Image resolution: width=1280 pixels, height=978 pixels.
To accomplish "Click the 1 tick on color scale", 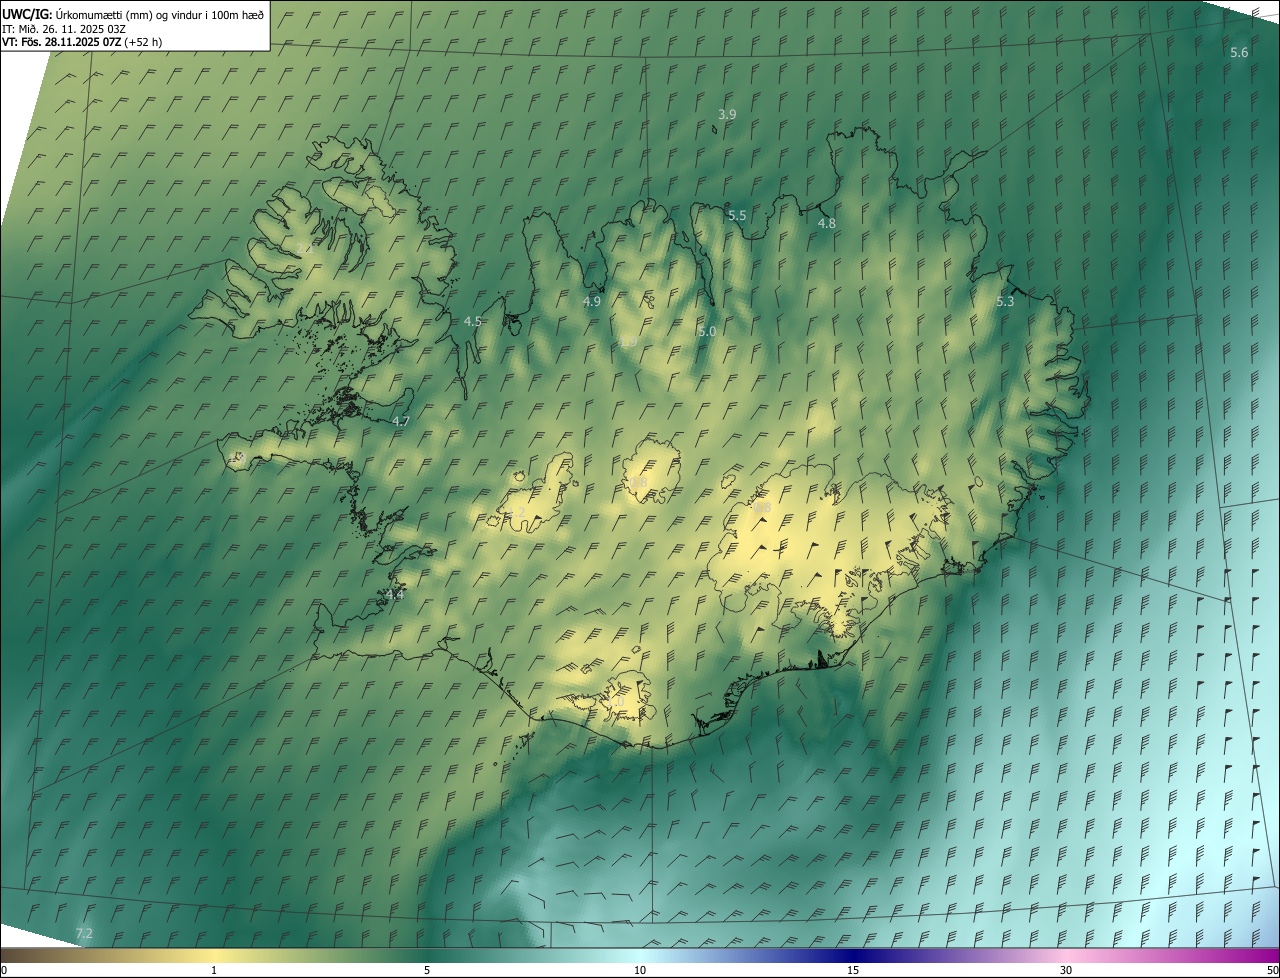I will [214, 970].
